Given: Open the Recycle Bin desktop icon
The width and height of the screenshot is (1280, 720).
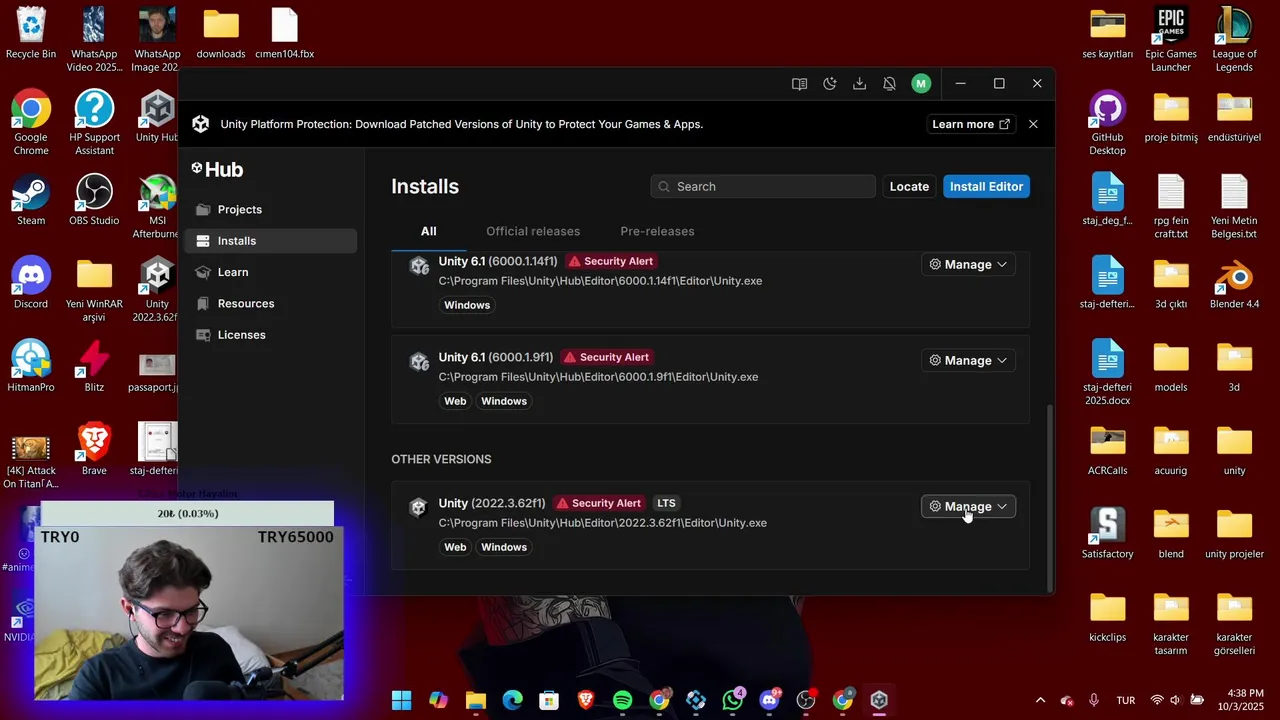Looking at the screenshot, I should click(31, 33).
